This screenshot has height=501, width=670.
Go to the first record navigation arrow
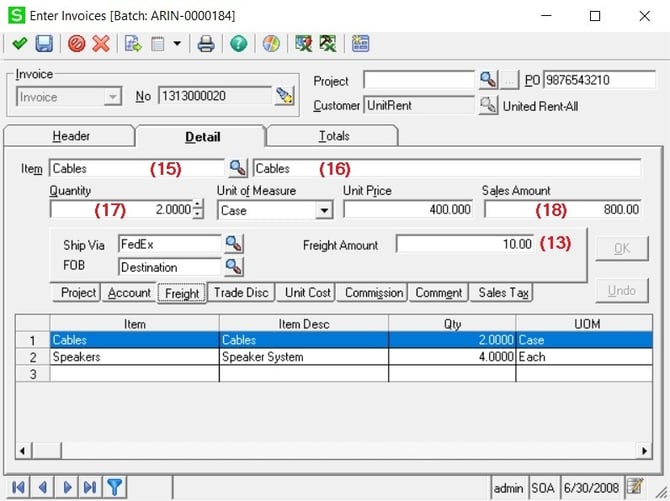pyautogui.click(x=18, y=487)
